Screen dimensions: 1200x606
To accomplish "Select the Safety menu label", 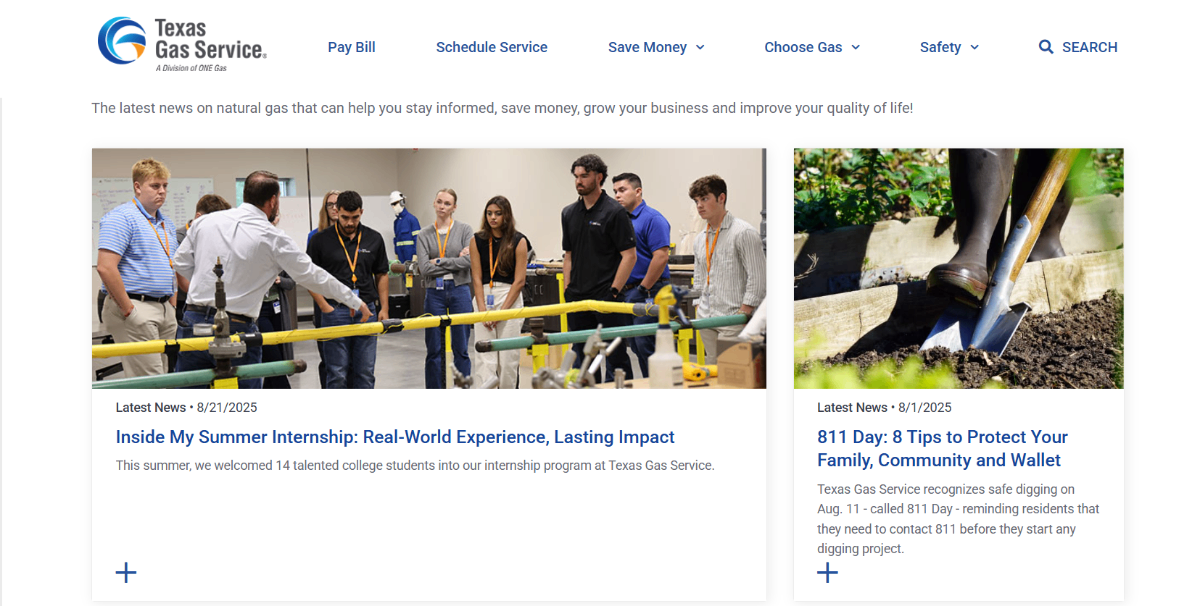I will click(x=940, y=47).
